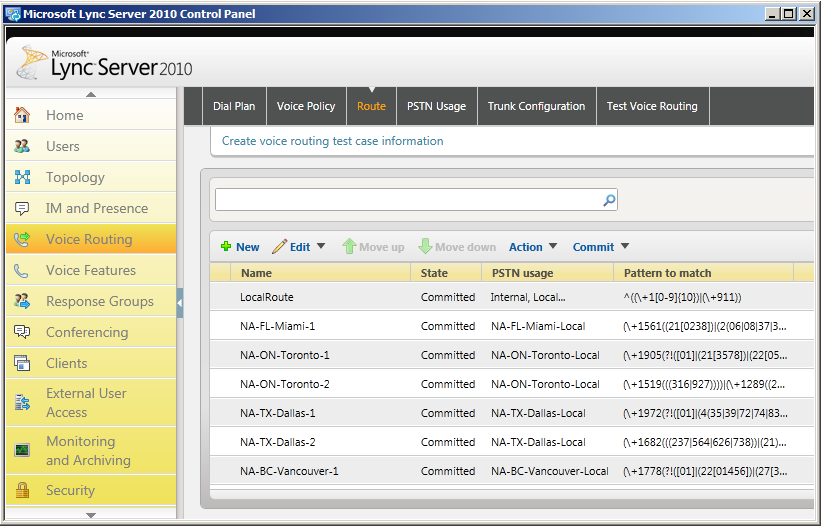Open the Users section
The image size is (821, 526).
click(x=91, y=146)
